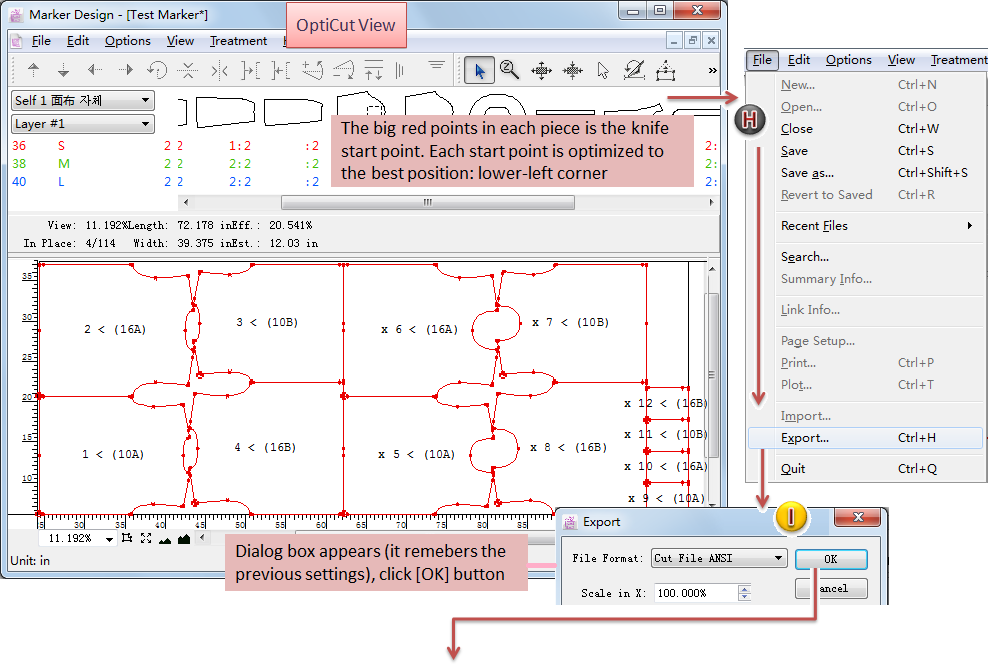The image size is (991, 665).
Task: Select 'Save as...' in the File menu
Action: [x=807, y=173]
